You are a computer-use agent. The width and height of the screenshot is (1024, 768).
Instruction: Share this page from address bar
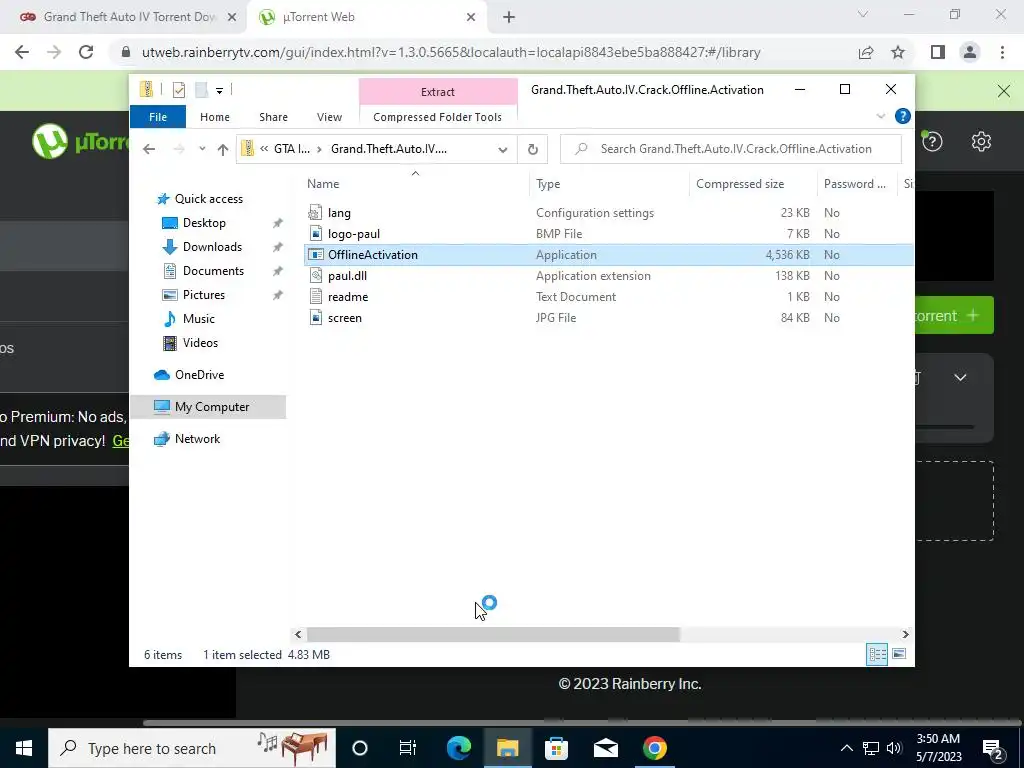pyautogui.click(x=866, y=52)
